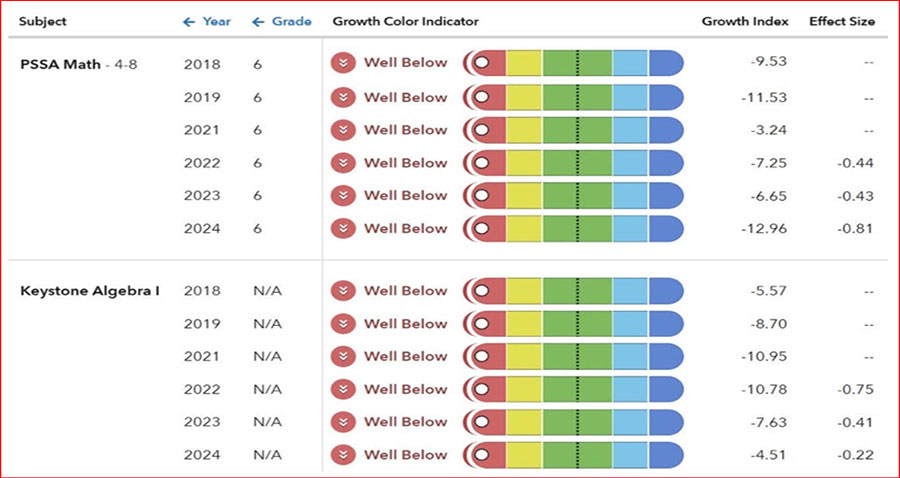Click the Well Below icon for PSSA Math 2018

coord(344,63)
